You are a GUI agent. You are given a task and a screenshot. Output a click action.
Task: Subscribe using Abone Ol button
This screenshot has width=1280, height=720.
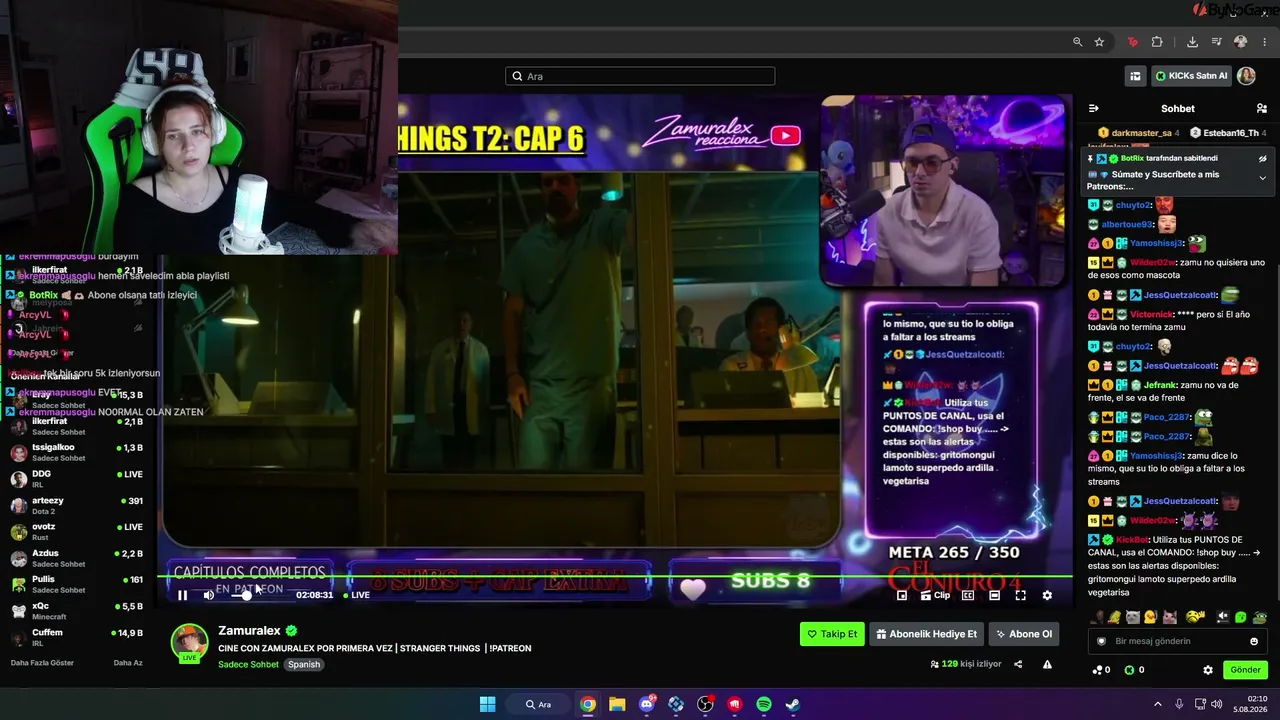click(x=1024, y=634)
